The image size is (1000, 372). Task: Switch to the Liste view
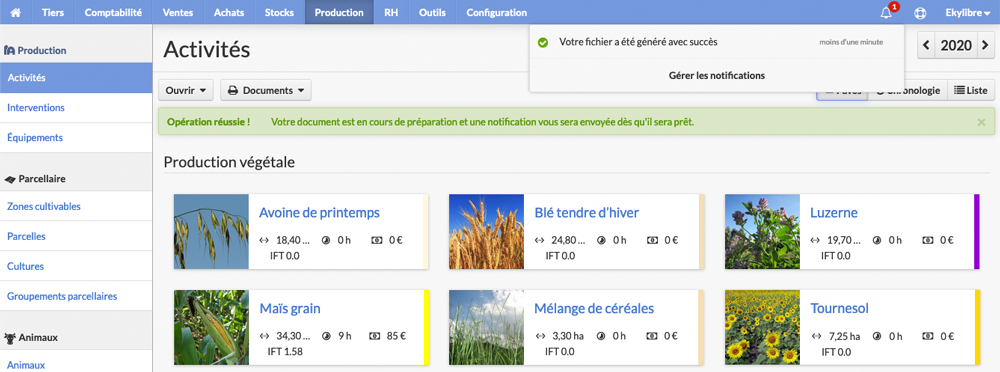971,91
